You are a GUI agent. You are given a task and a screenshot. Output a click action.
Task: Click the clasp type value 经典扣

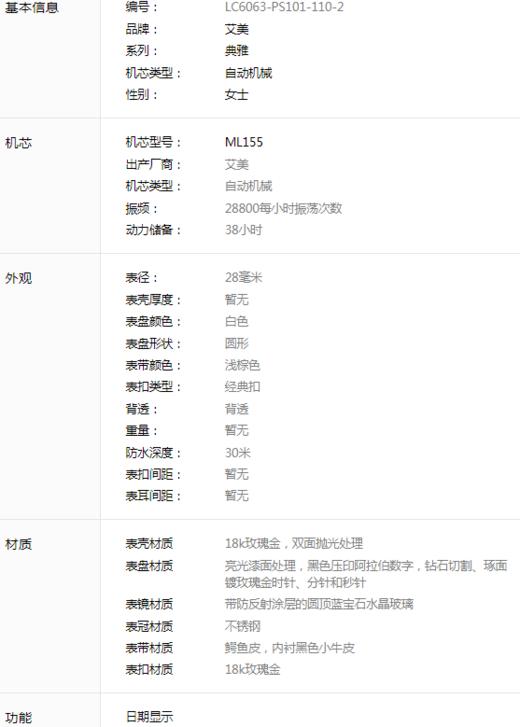tap(242, 386)
